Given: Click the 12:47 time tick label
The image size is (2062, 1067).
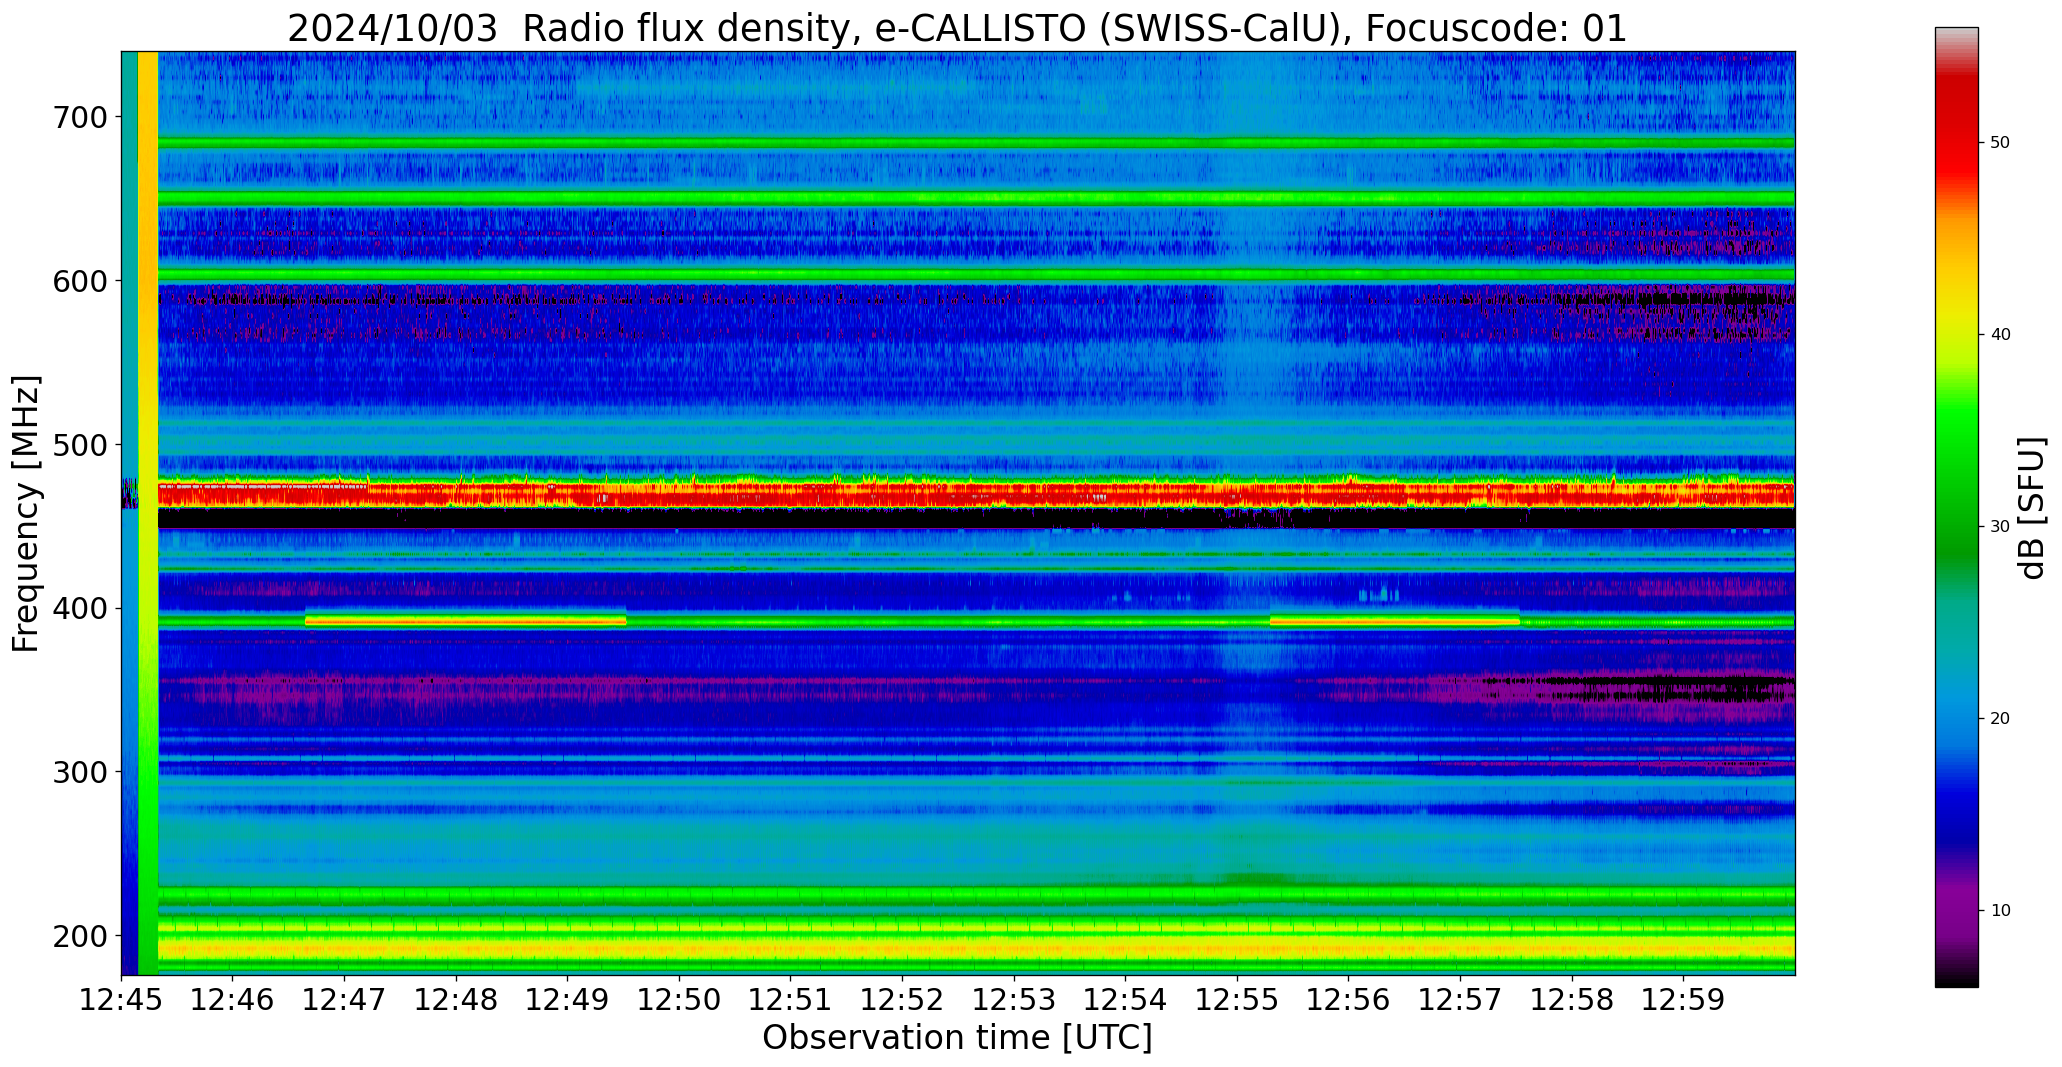Looking at the screenshot, I should pyautogui.click(x=345, y=1000).
